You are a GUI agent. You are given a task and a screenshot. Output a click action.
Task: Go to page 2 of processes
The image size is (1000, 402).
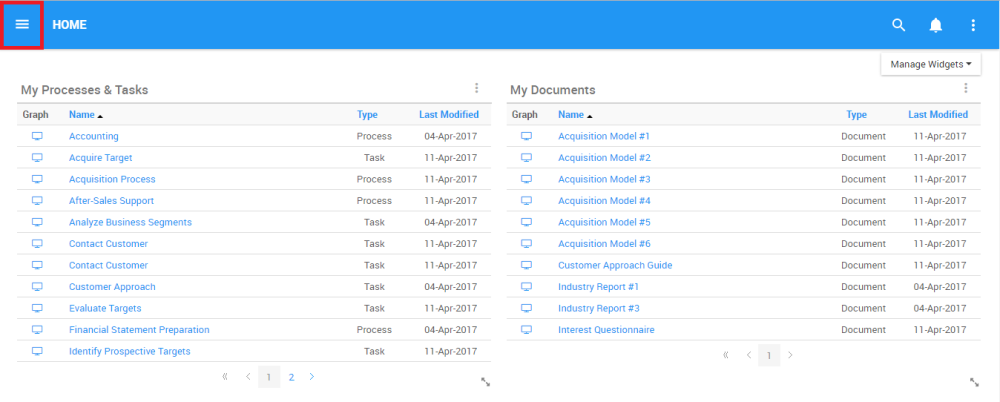[x=291, y=377]
